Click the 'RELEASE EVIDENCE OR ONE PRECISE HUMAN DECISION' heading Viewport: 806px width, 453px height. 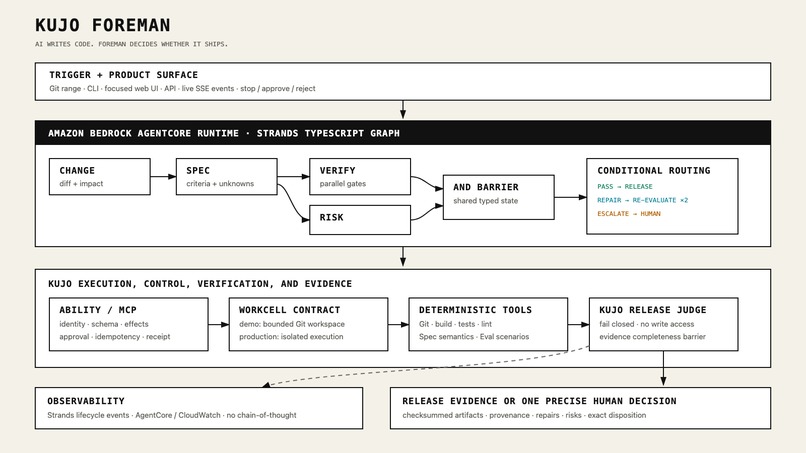click(539, 401)
